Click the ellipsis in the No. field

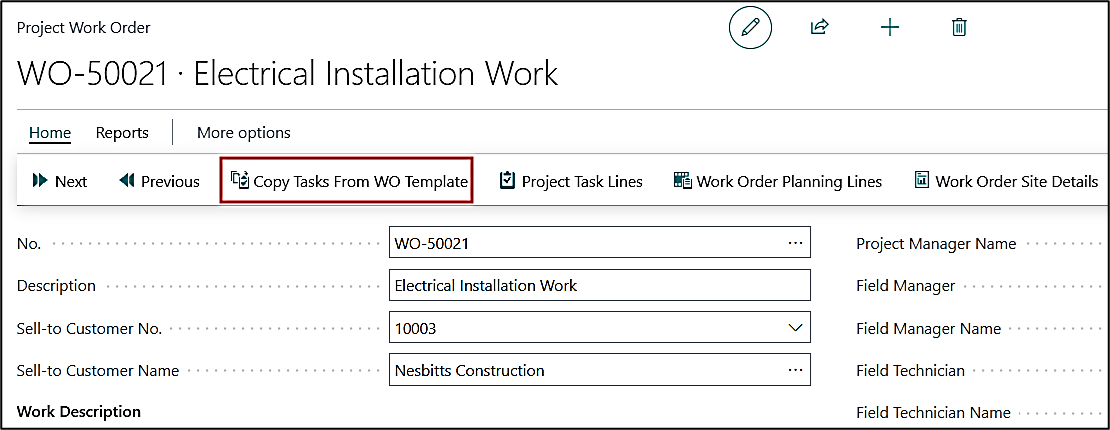coord(795,243)
